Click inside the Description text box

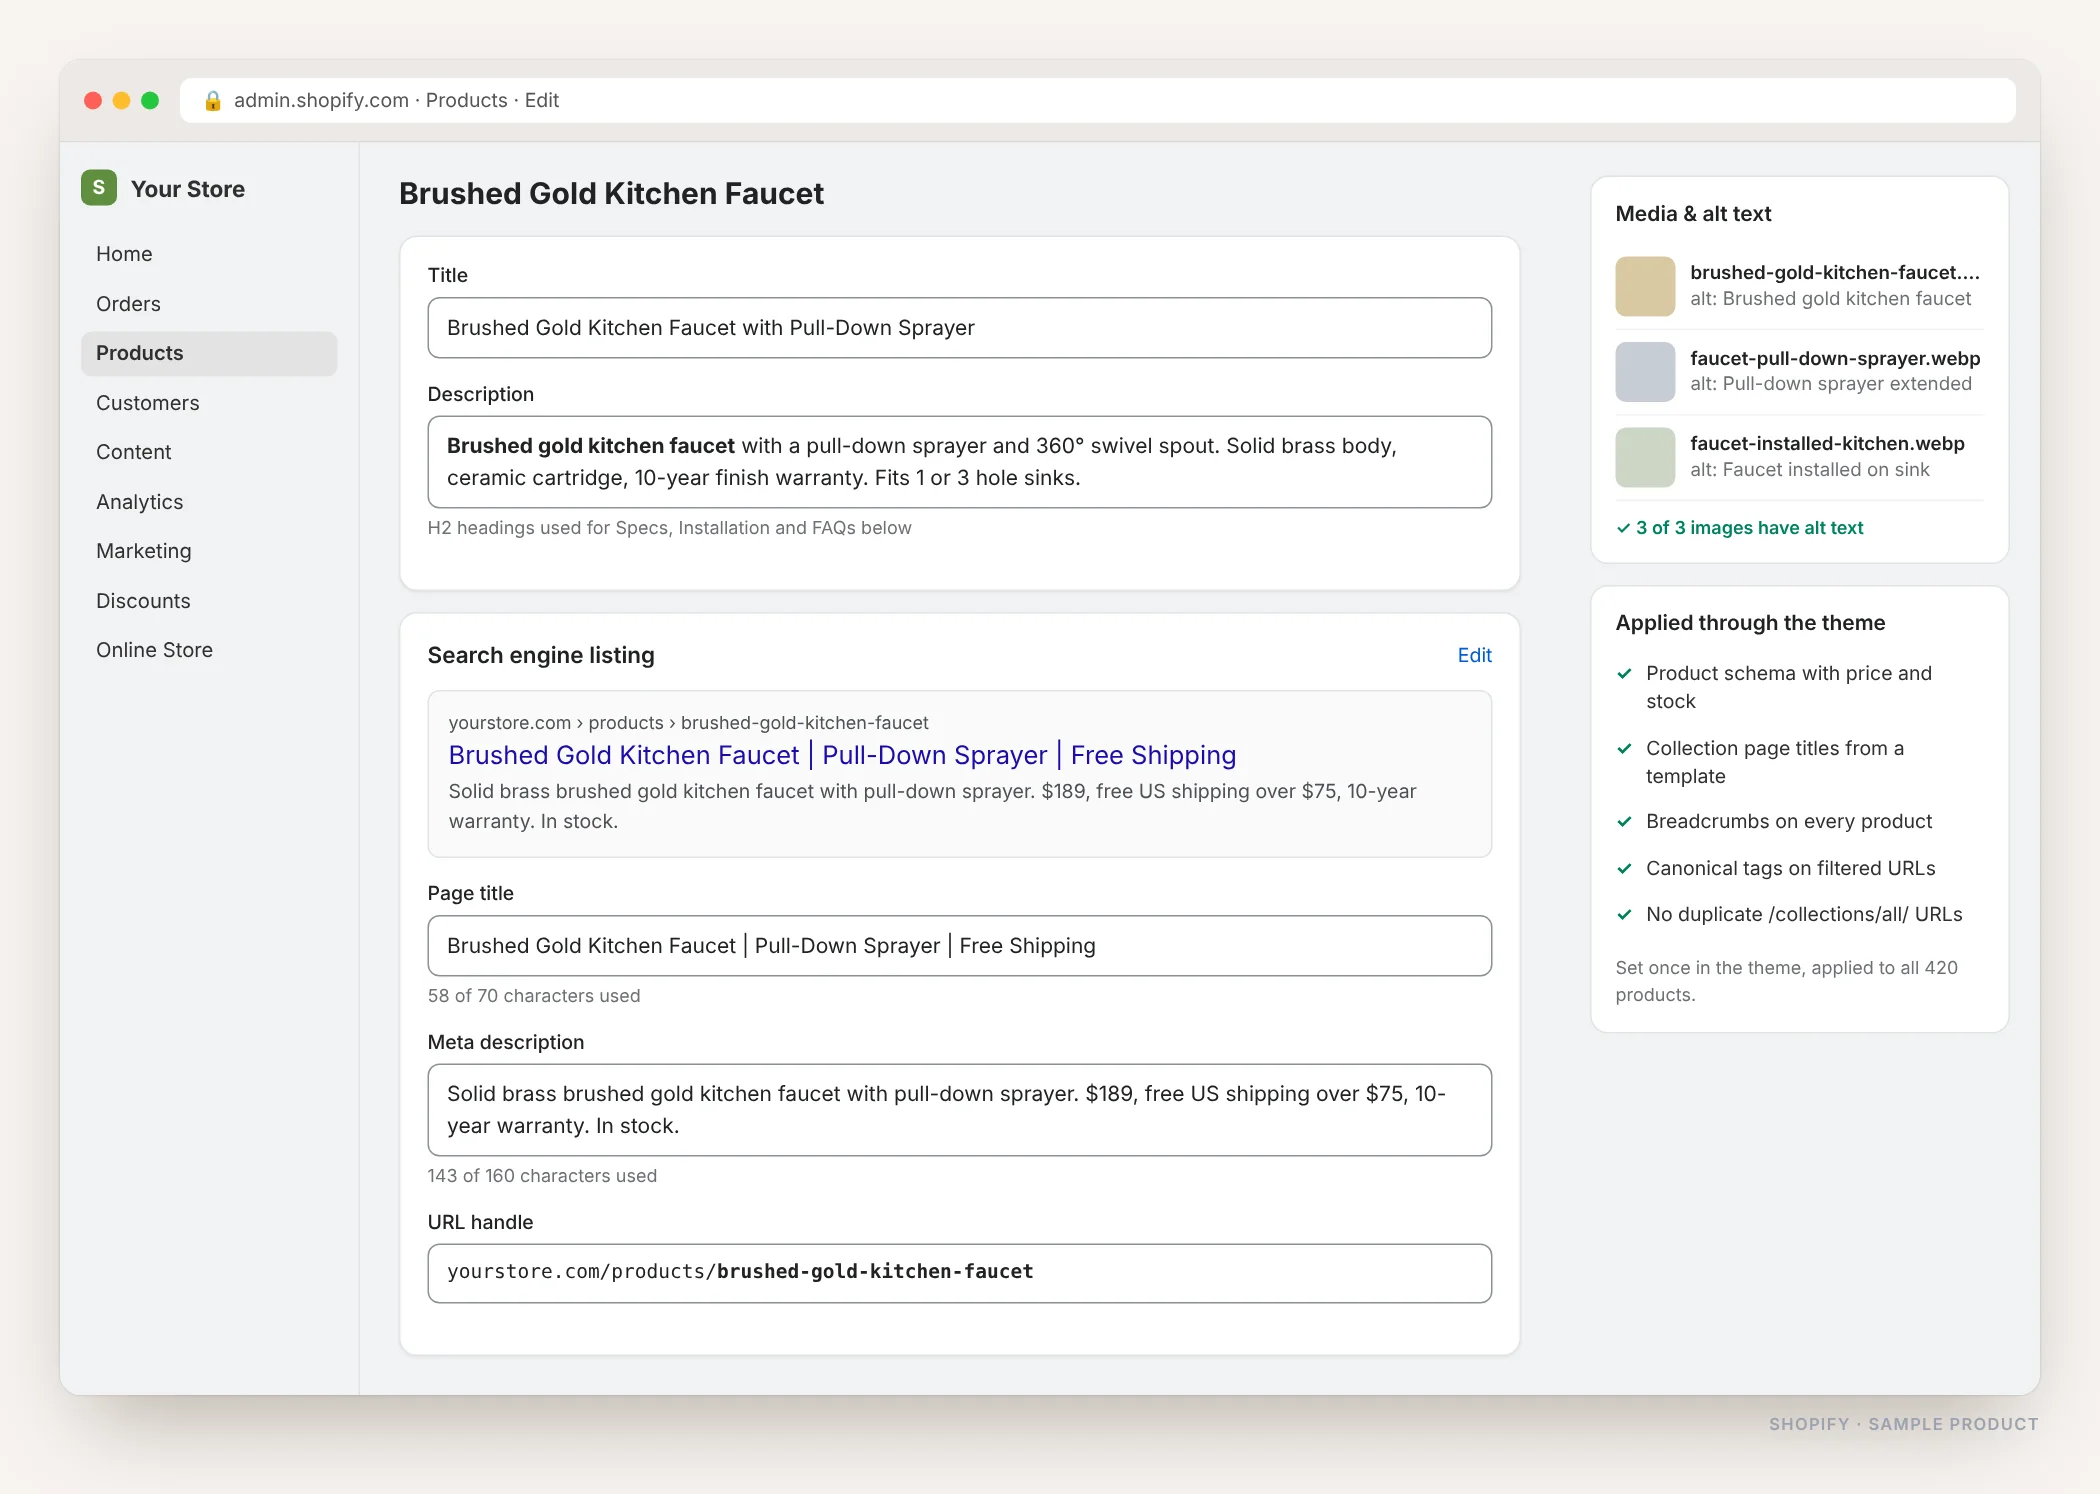point(959,462)
